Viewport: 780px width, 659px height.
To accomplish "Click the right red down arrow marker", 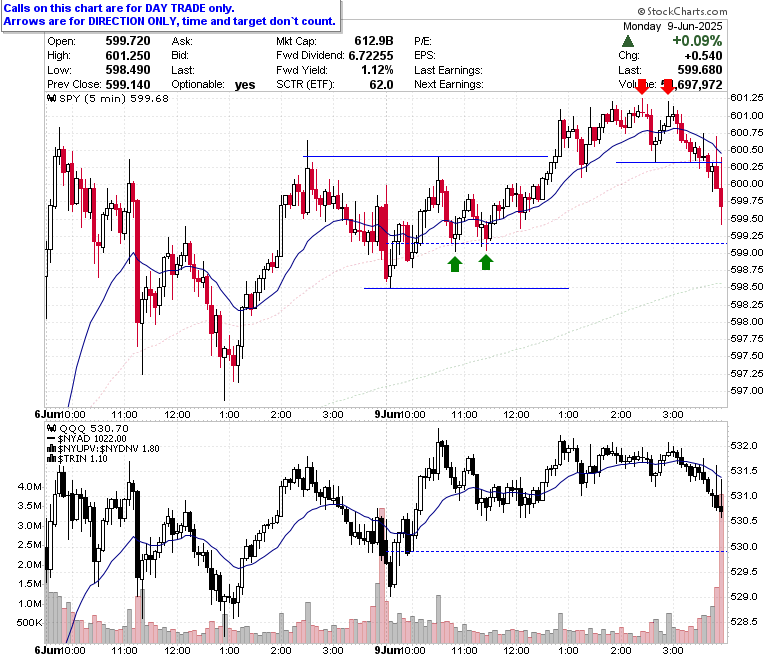I will 668,86.
